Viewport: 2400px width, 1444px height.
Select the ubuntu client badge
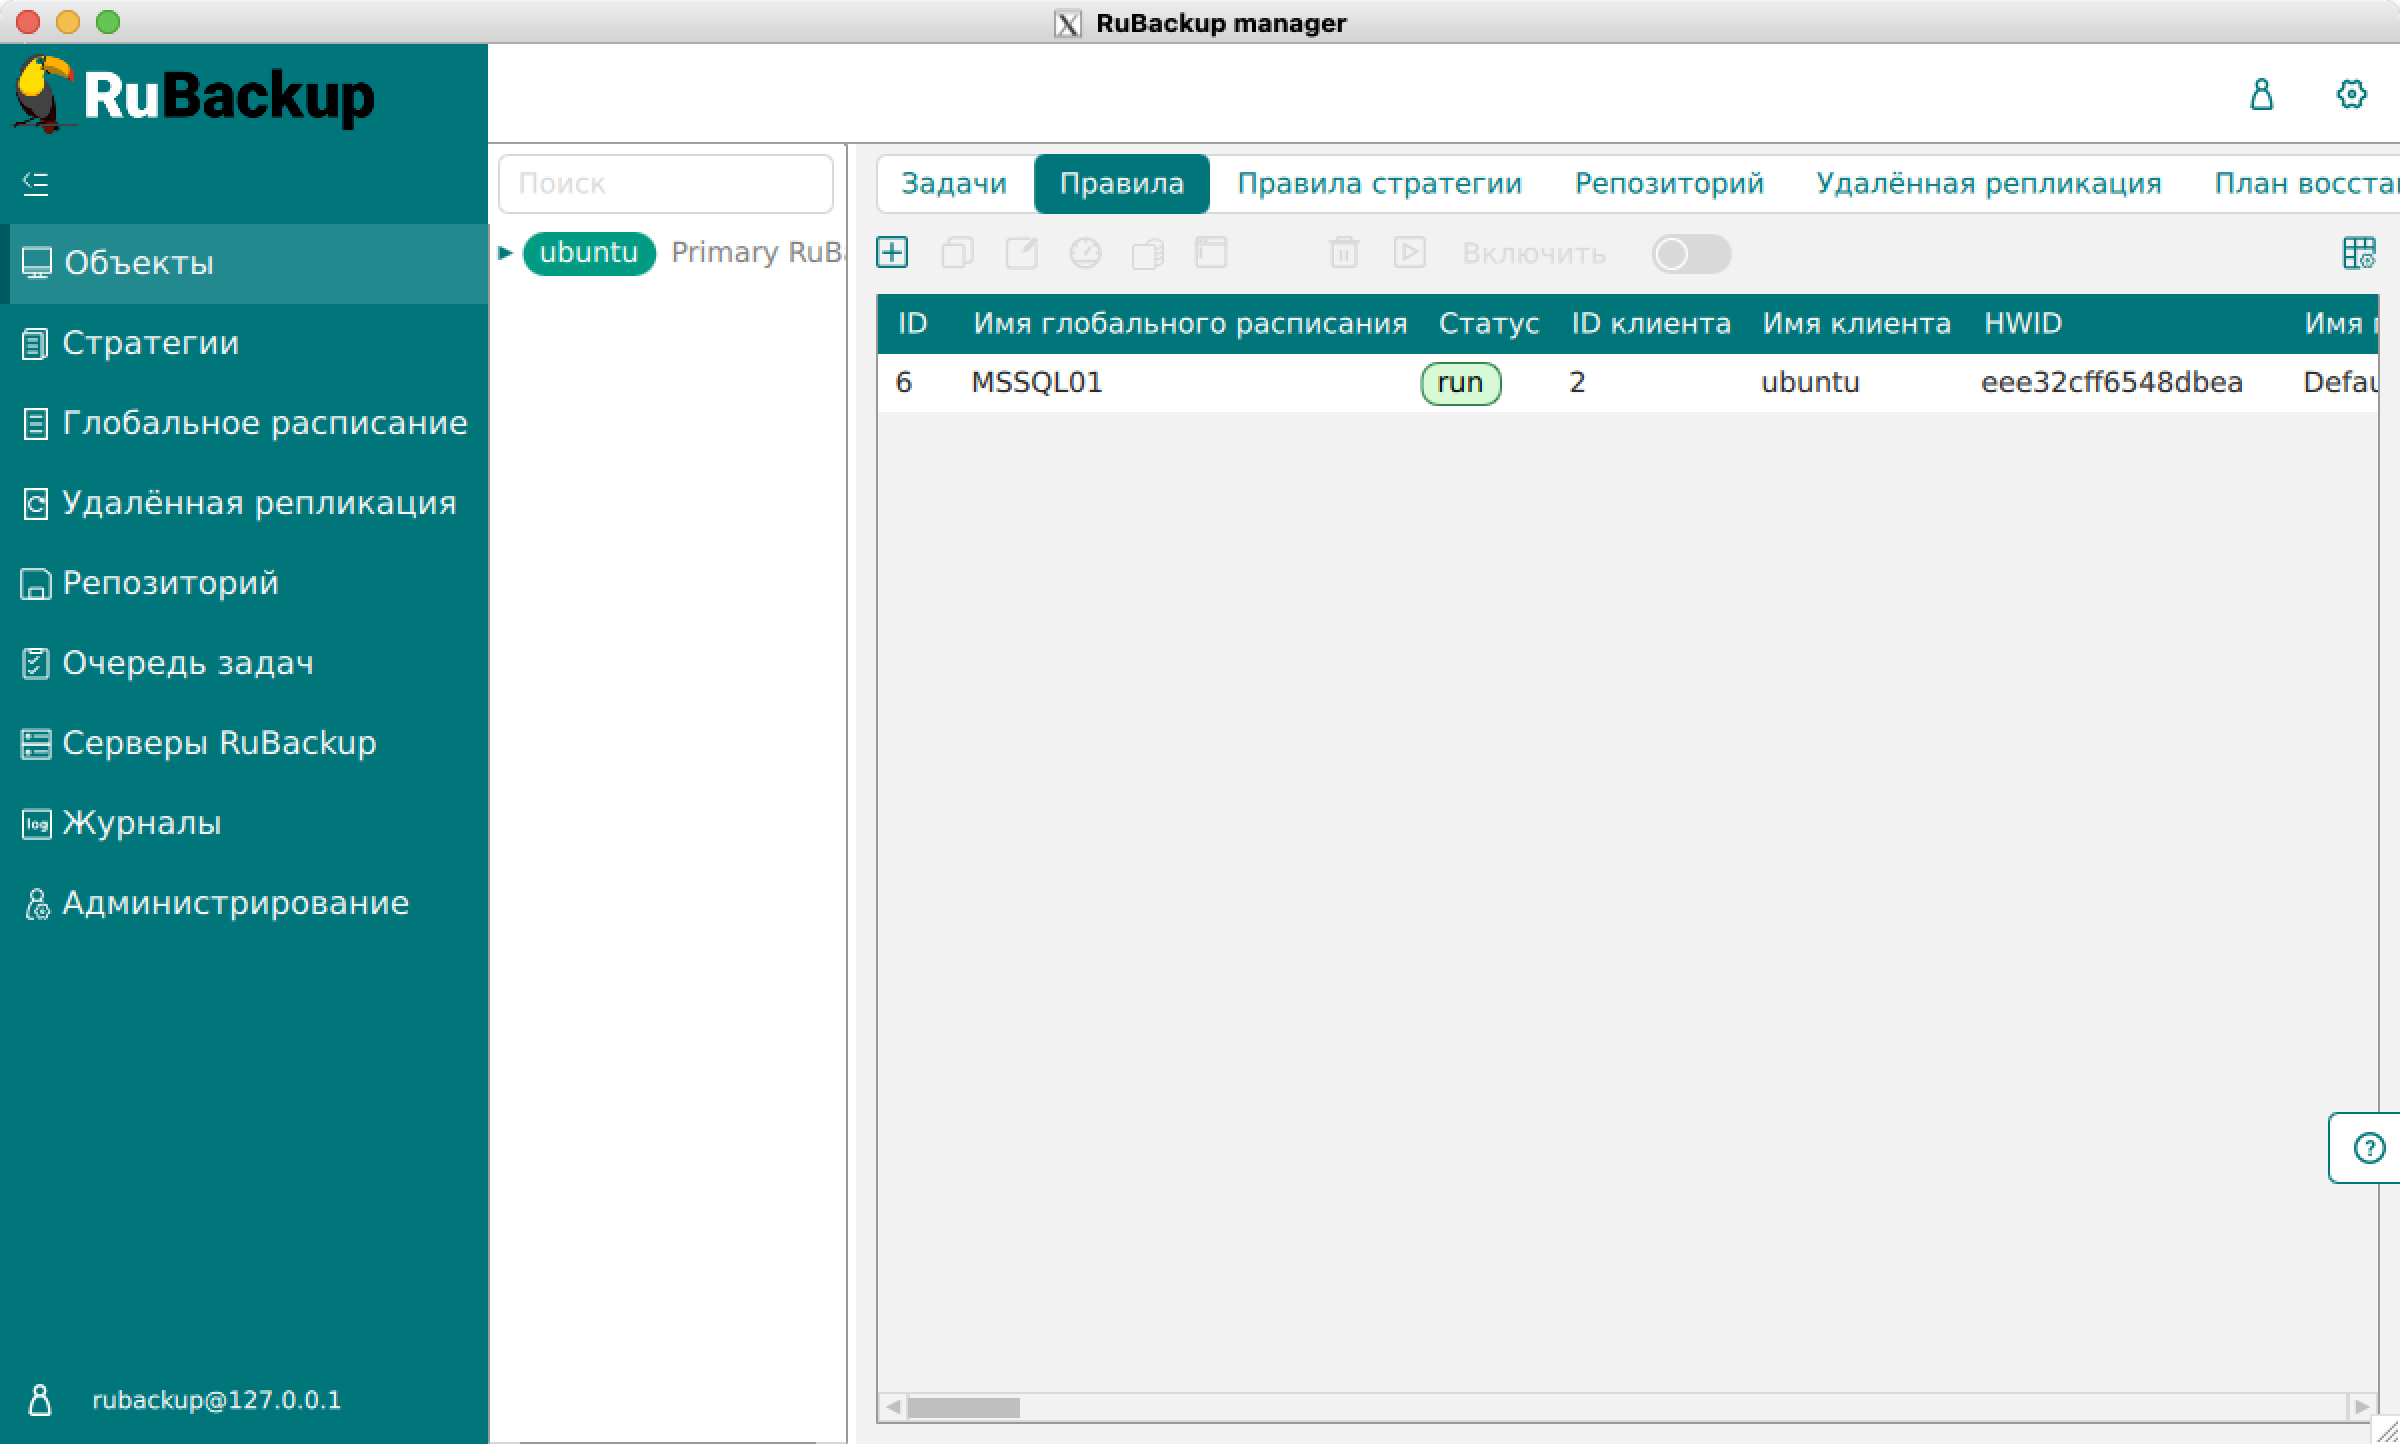588,253
